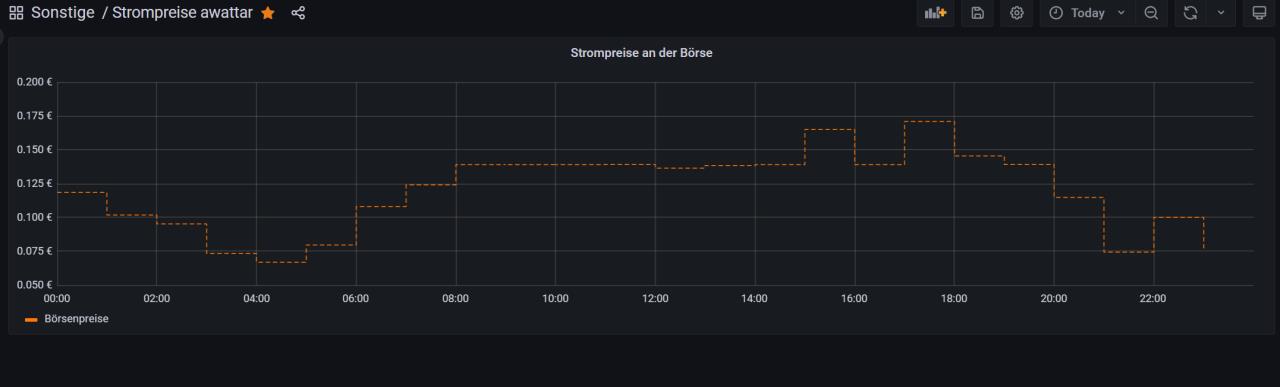Screen dimensions: 1280x387
Task: Refresh the dashboard
Action: coord(1190,13)
